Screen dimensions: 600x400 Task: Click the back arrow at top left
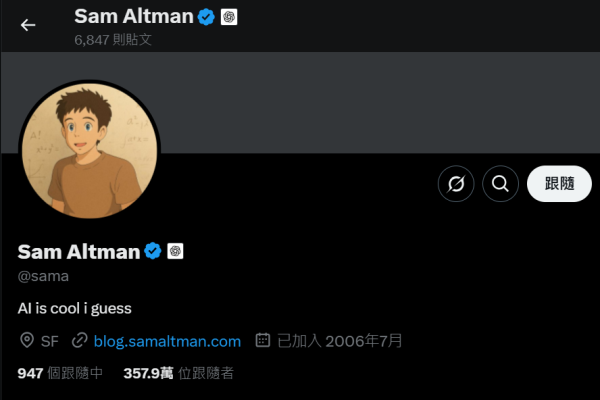pyautogui.click(x=28, y=25)
